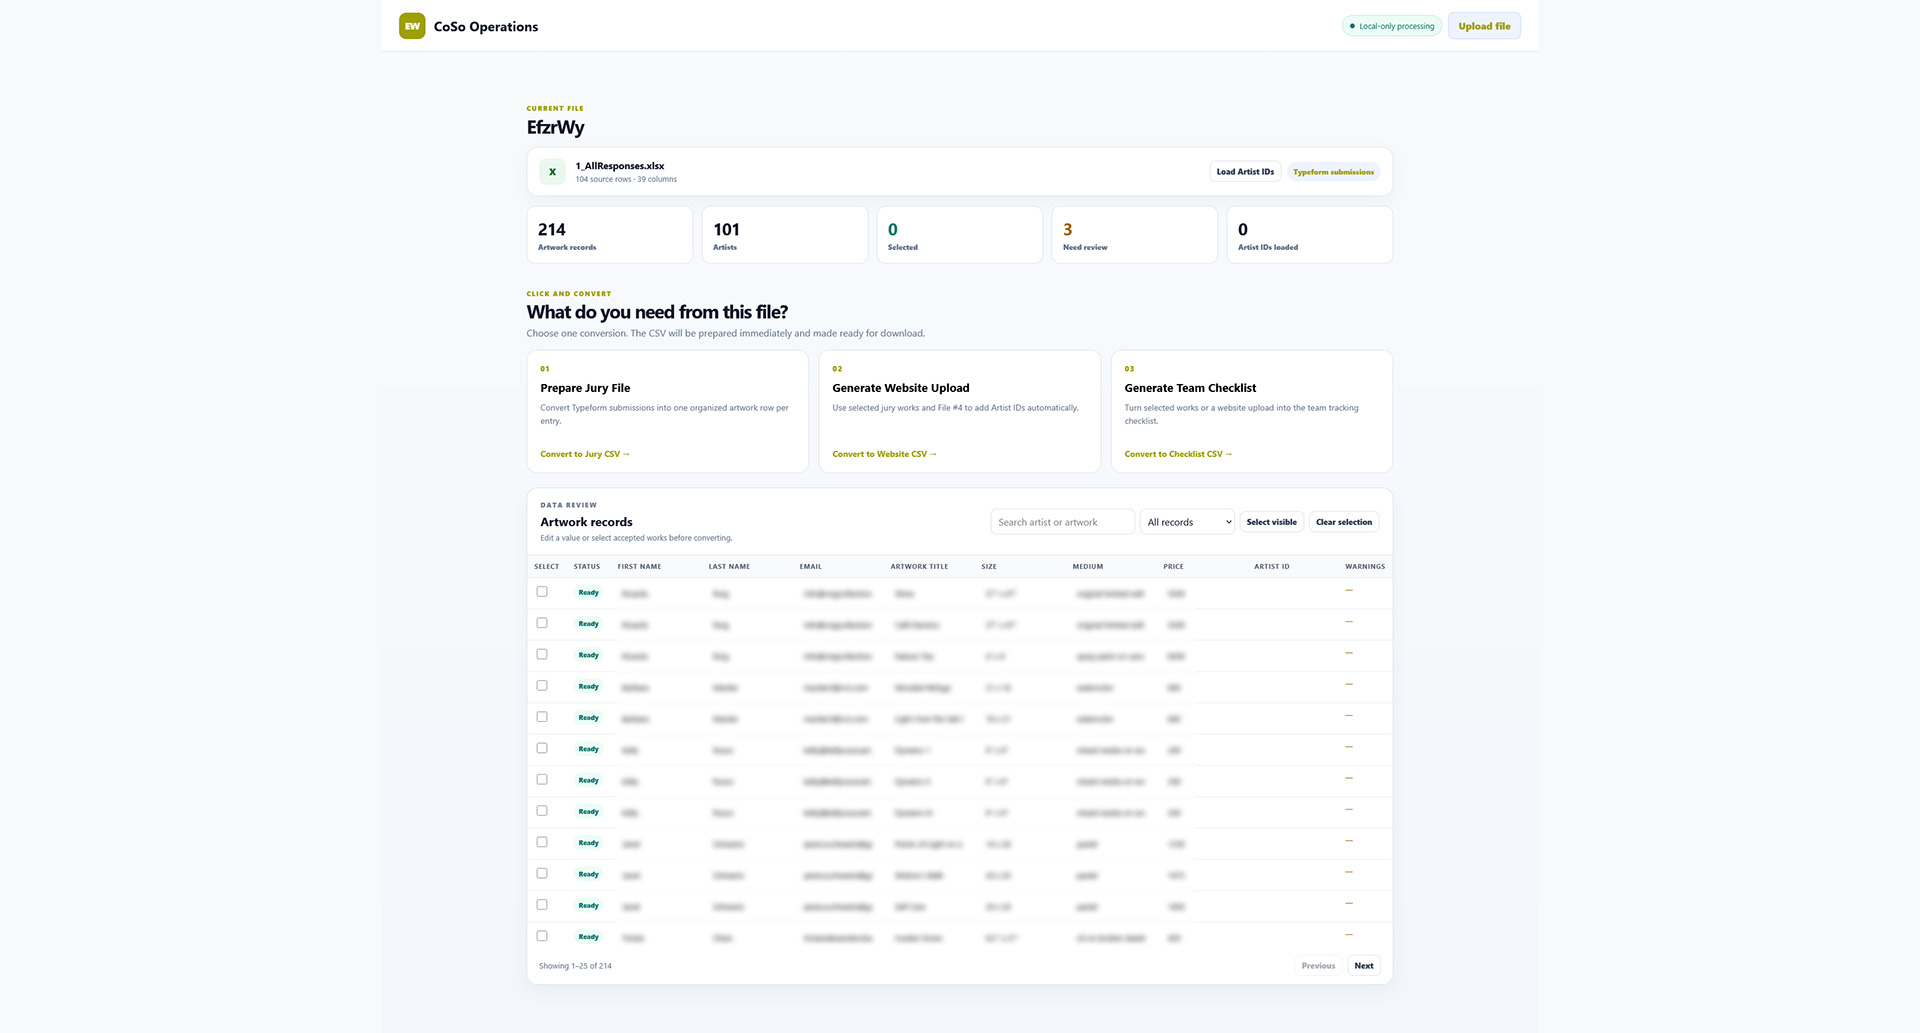Go to Next page of records

[1364, 966]
